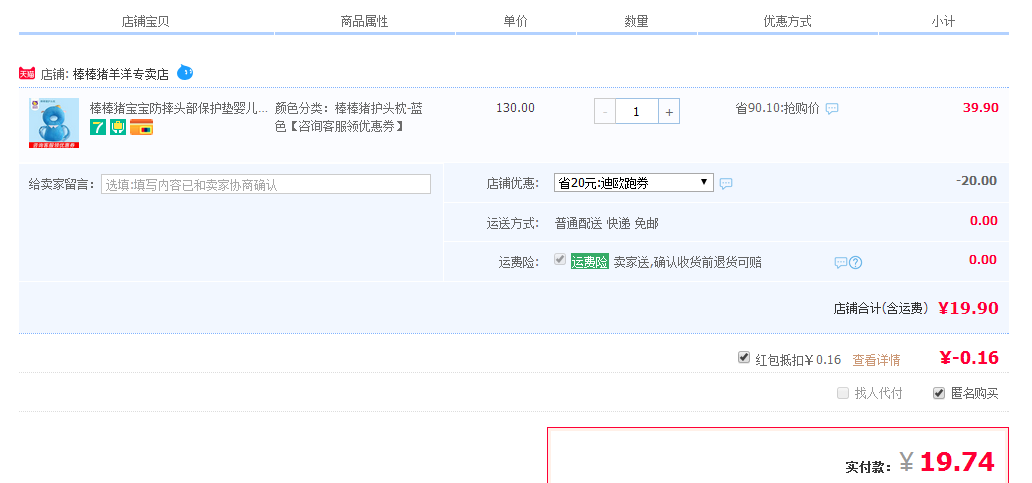Uncheck the 红包抵扣 checkbox
This screenshot has width=1032, height=483.
point(744,357)
